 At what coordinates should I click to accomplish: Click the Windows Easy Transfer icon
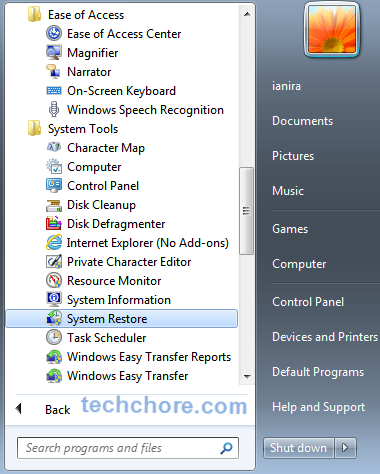(x=54, y=376)
